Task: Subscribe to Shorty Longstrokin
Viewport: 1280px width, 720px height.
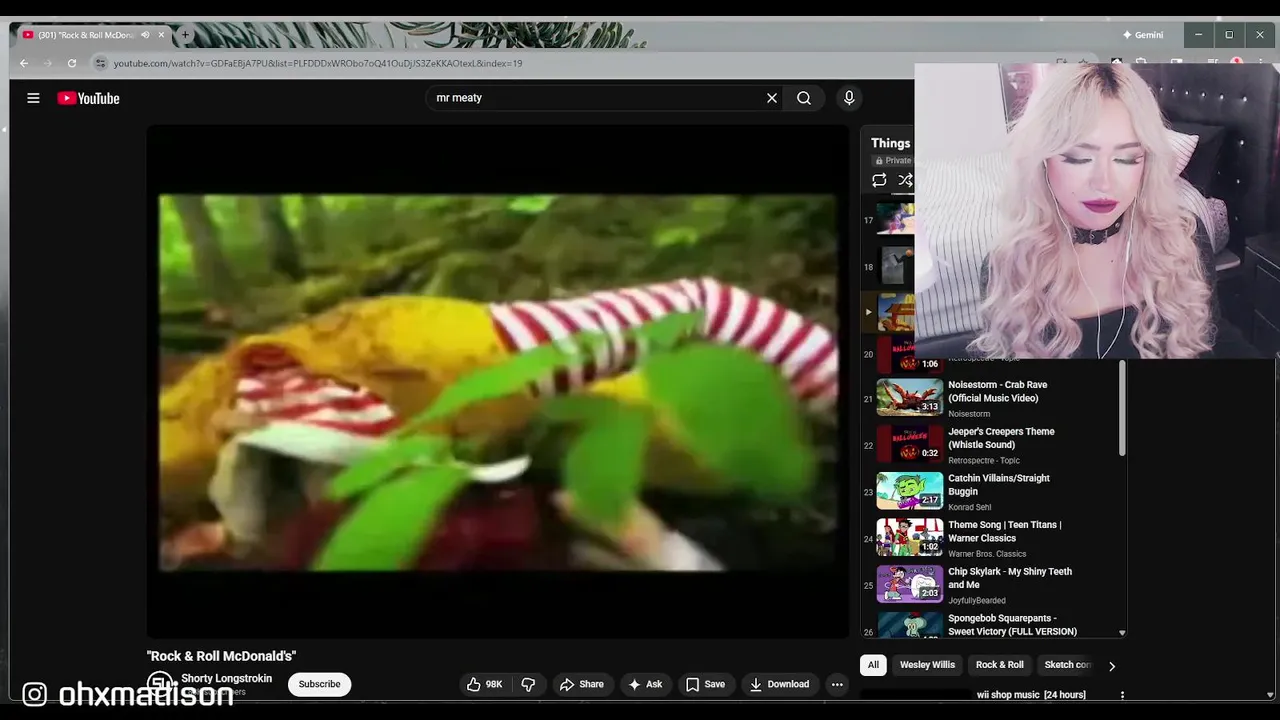Action: [x=320, y=684]
